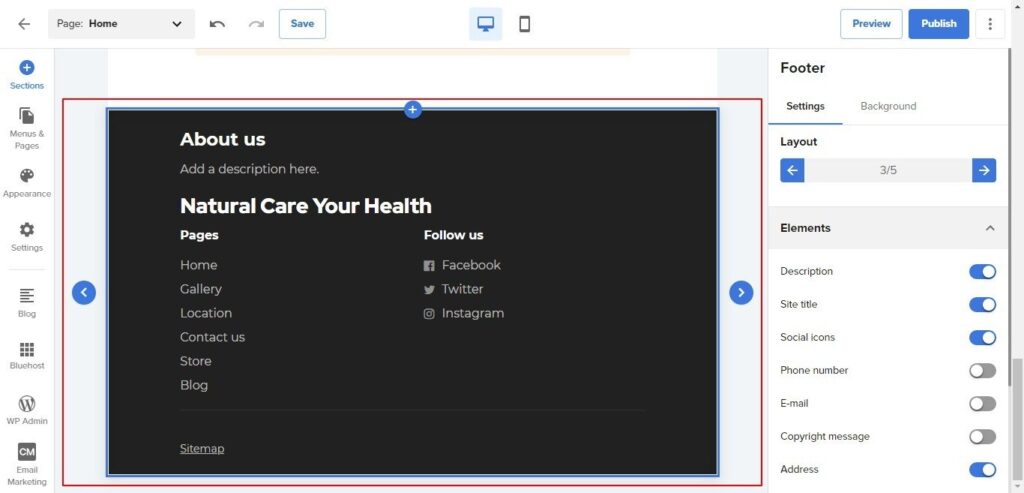Open the Blog sidebar icon
Screen dimensions: 1024x493
pyautogui.click(x=27, y=296)
